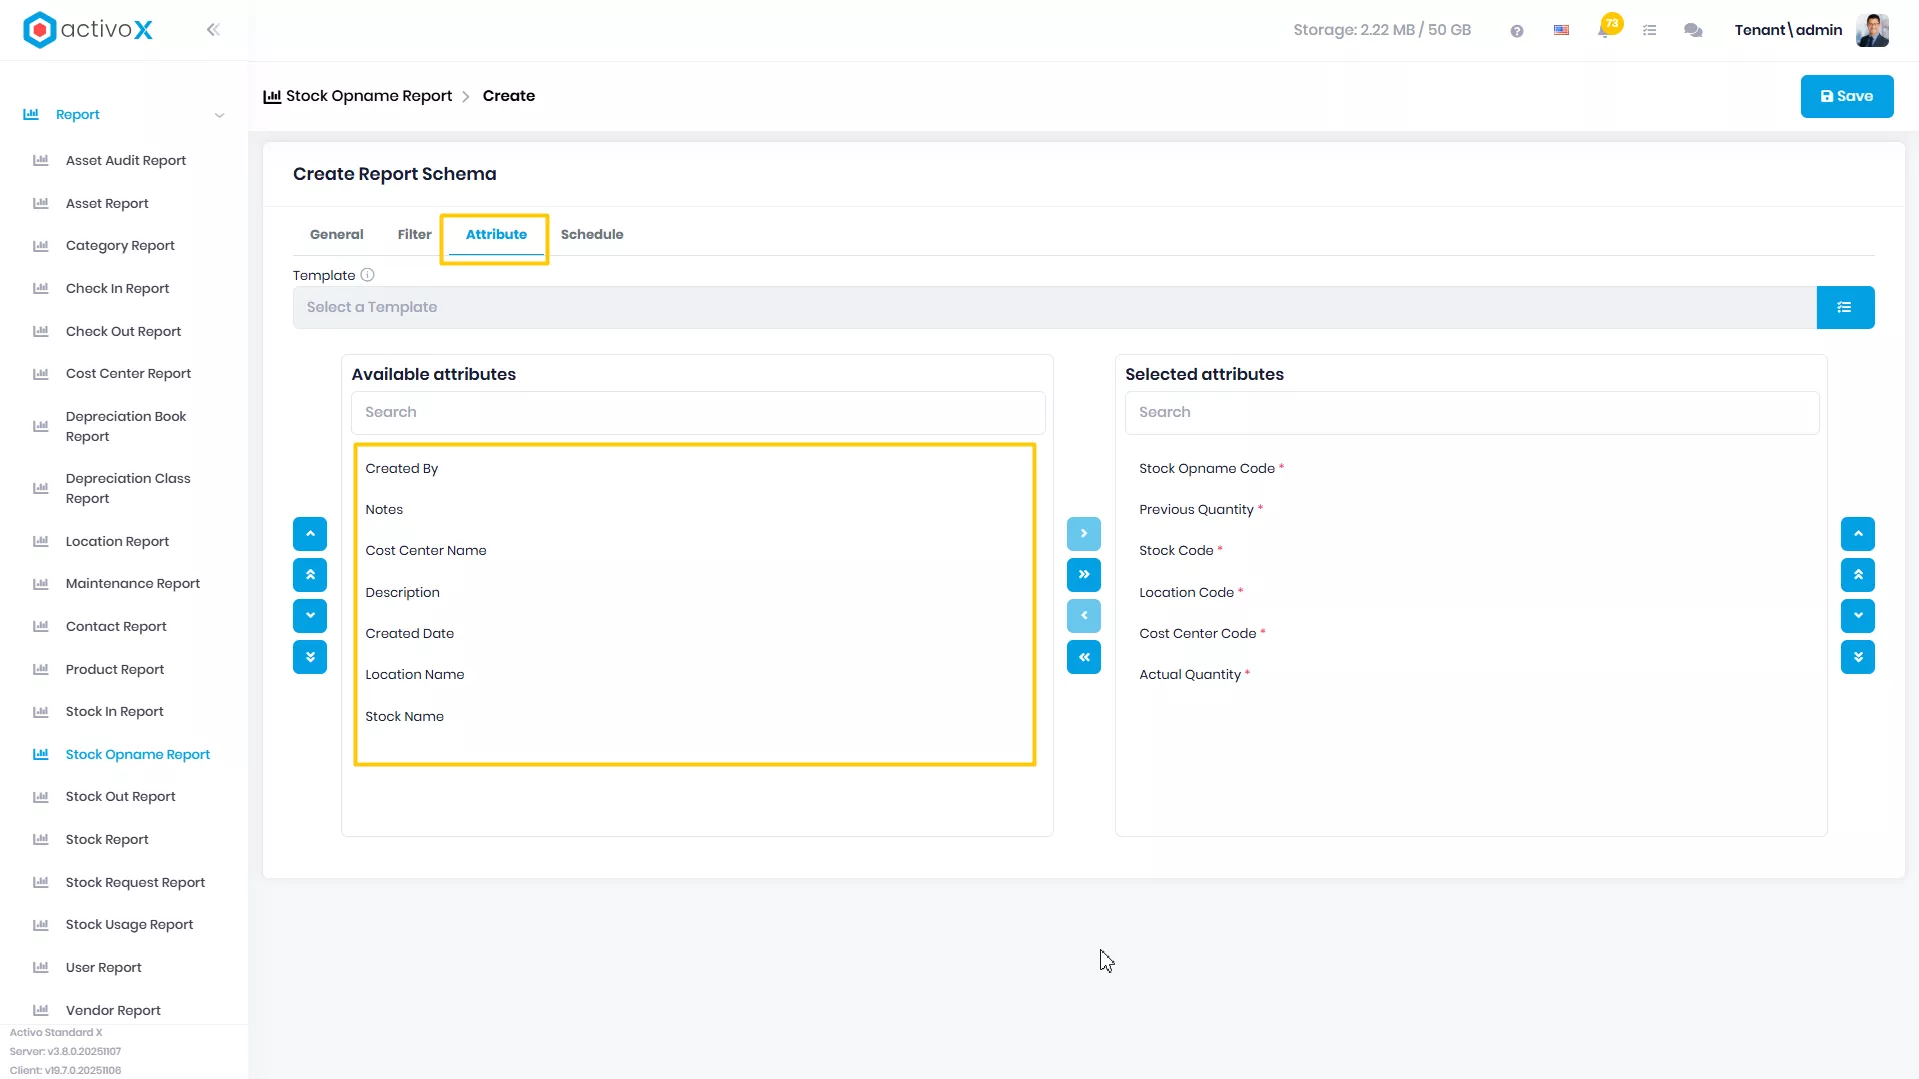The height and width of the screenshot is (1079, 1919).
Task: Select Notes attribute
Action: pos(384,510)
